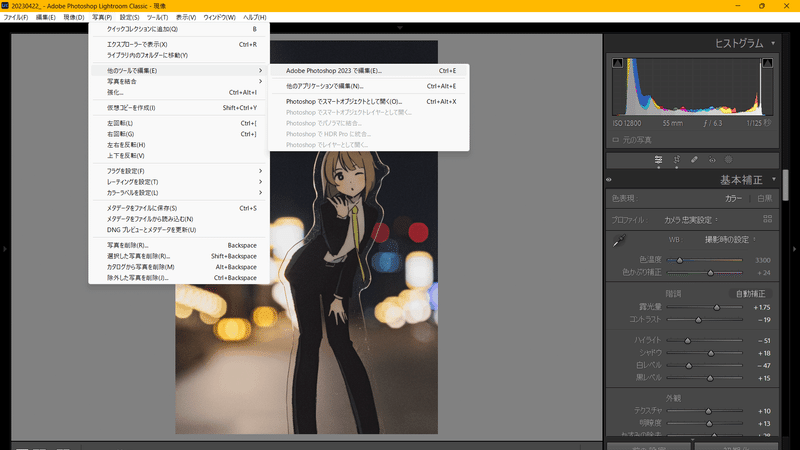This screenshot has width=800, height=450.
Task: Collapse the ヒストグラム panel triangle
Action: click(773, 43)
